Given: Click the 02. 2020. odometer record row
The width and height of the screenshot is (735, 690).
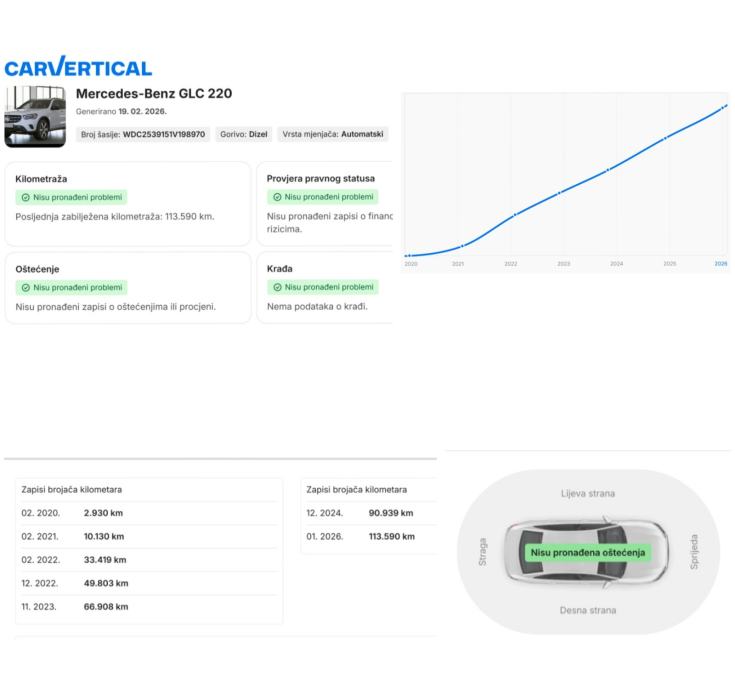Looking at the screenshot, I should pyautogui.click(x=149, y=513).
